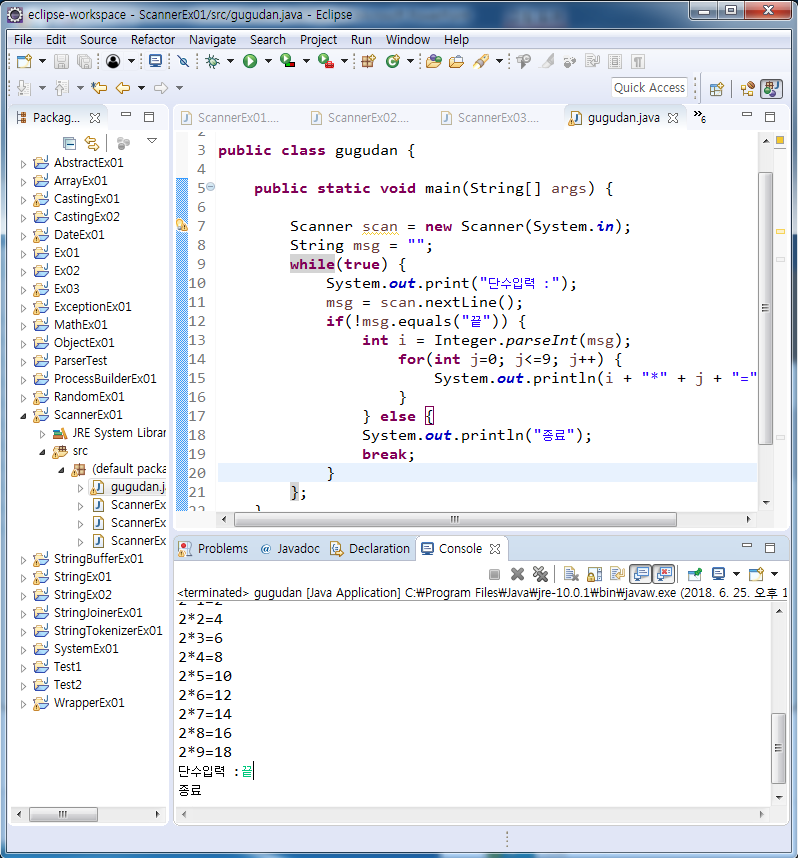This screenshot has width=798, height=858.
Task: Collapse the src folder
Action: tap(43, 452)
